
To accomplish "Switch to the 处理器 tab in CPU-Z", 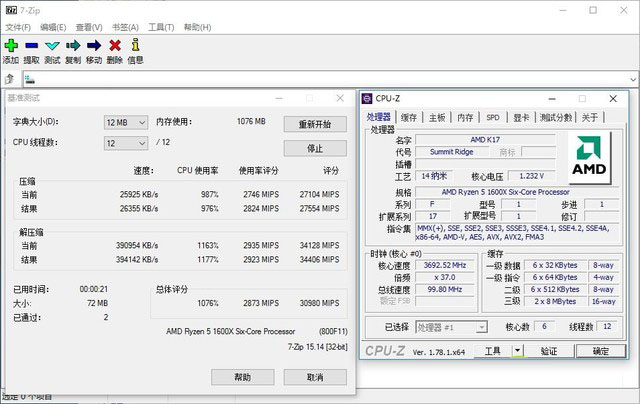I will 378,117.
